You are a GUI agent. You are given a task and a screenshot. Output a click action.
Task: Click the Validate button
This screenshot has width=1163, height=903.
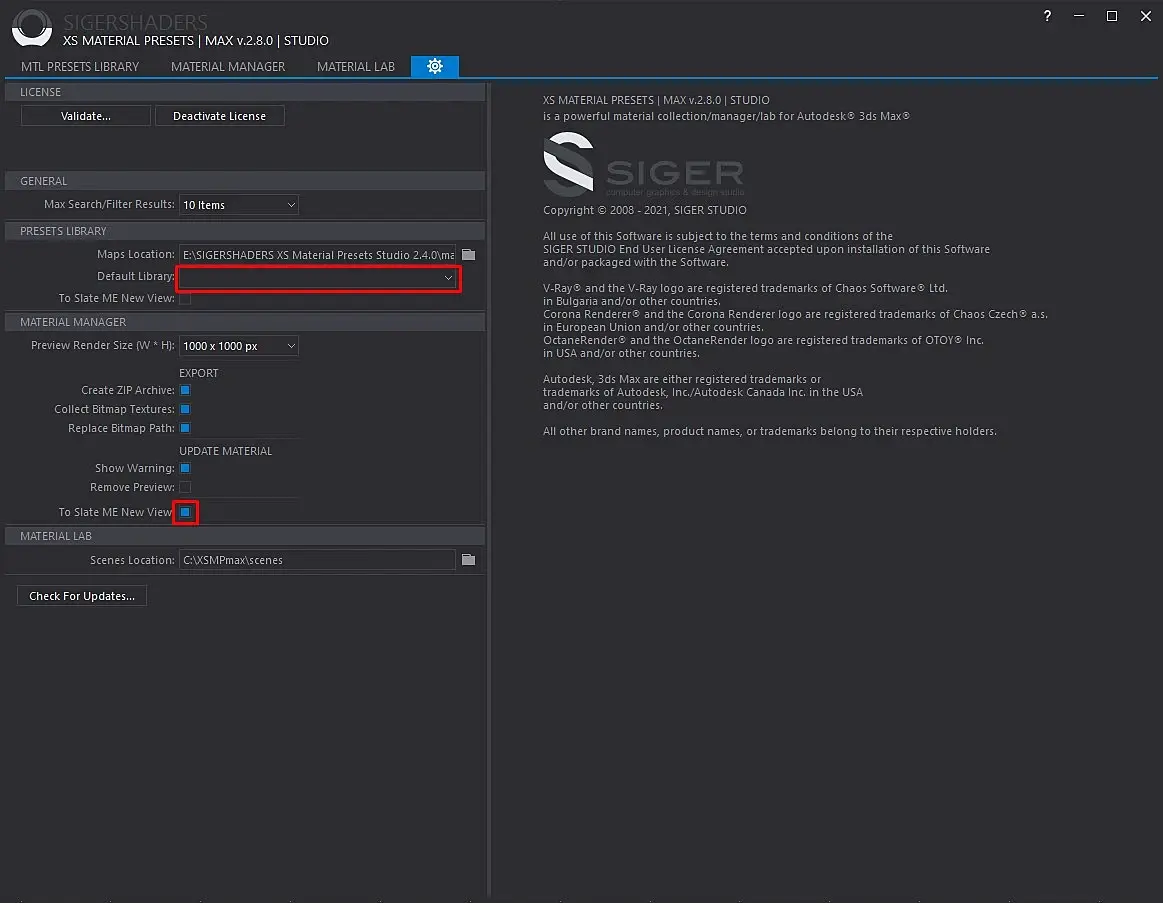point(85,116)
